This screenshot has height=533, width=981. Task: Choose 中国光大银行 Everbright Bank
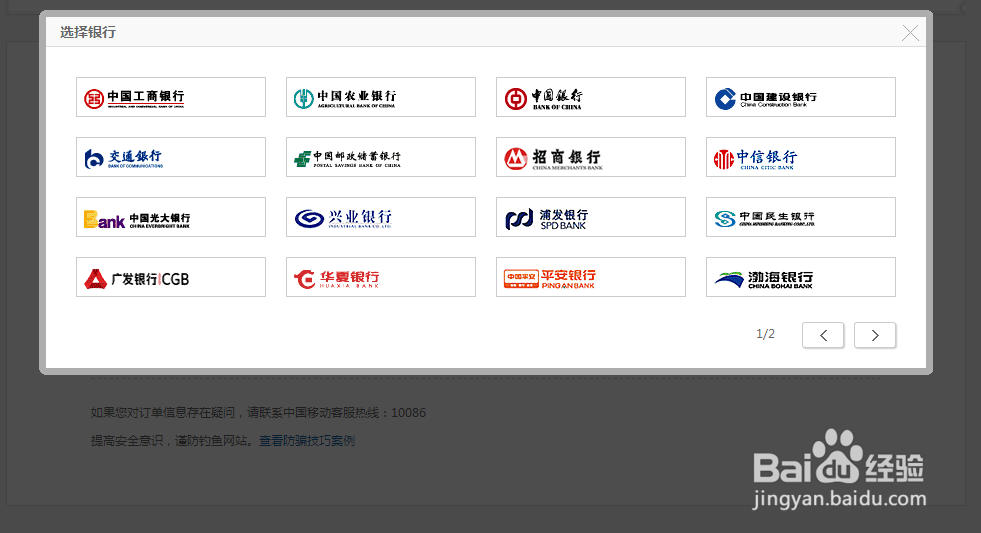(171, 217)
